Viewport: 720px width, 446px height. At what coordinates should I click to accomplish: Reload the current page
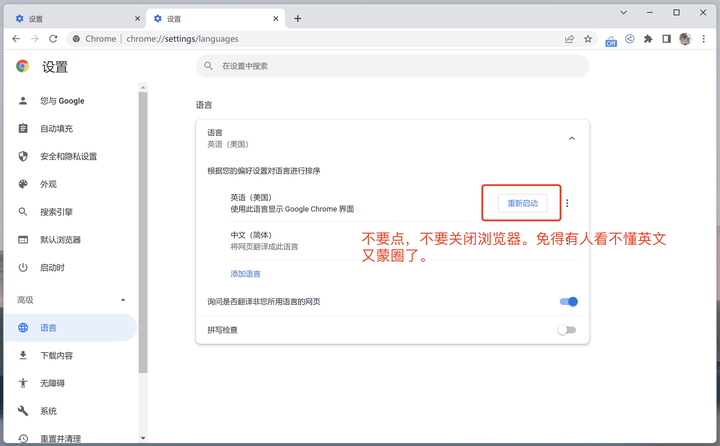click(x=53, y=39)
